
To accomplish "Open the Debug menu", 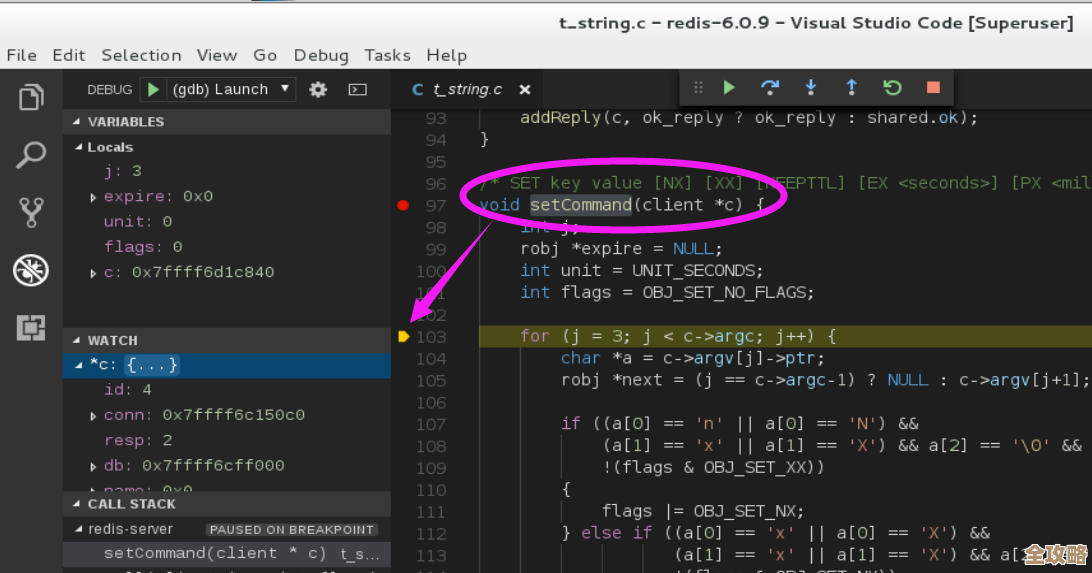I will click(321, 55).
